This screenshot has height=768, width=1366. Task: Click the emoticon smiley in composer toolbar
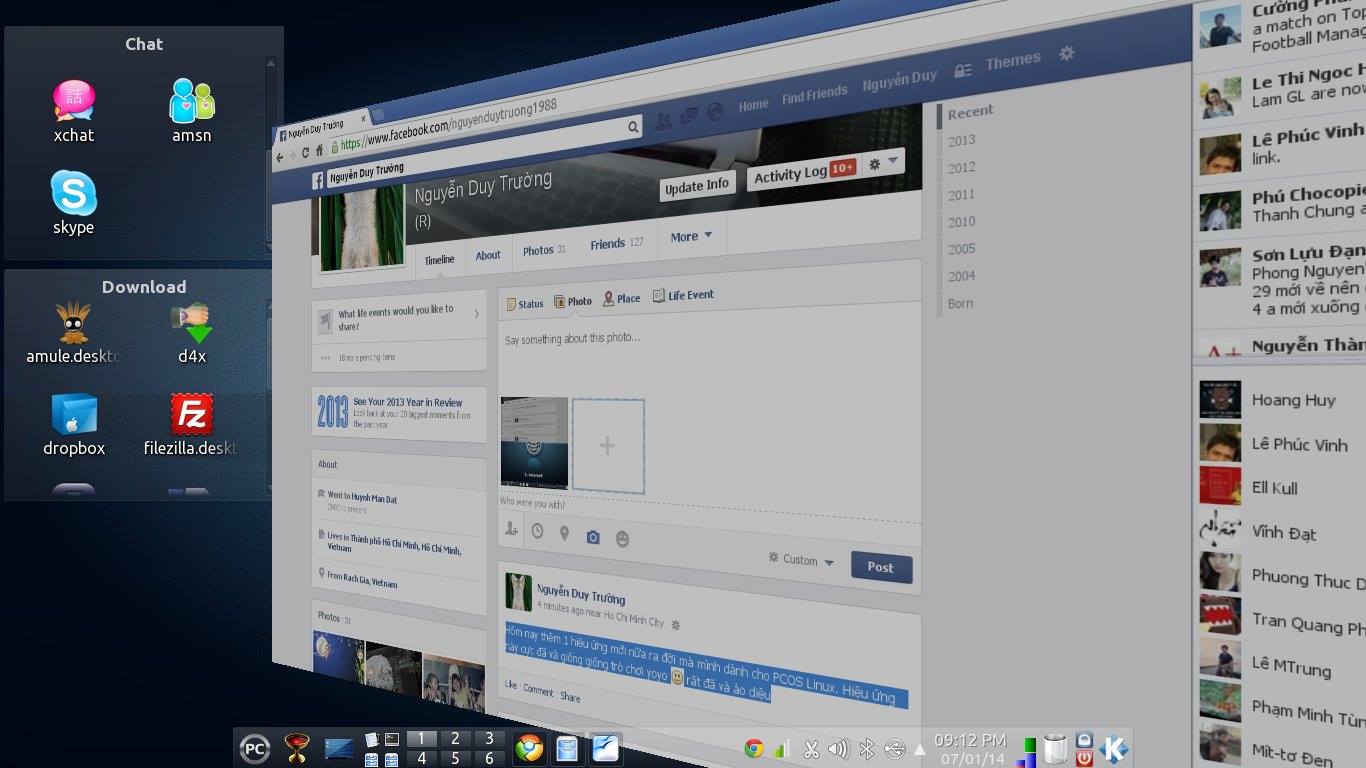pyautogui.click(x=622, y=540)
